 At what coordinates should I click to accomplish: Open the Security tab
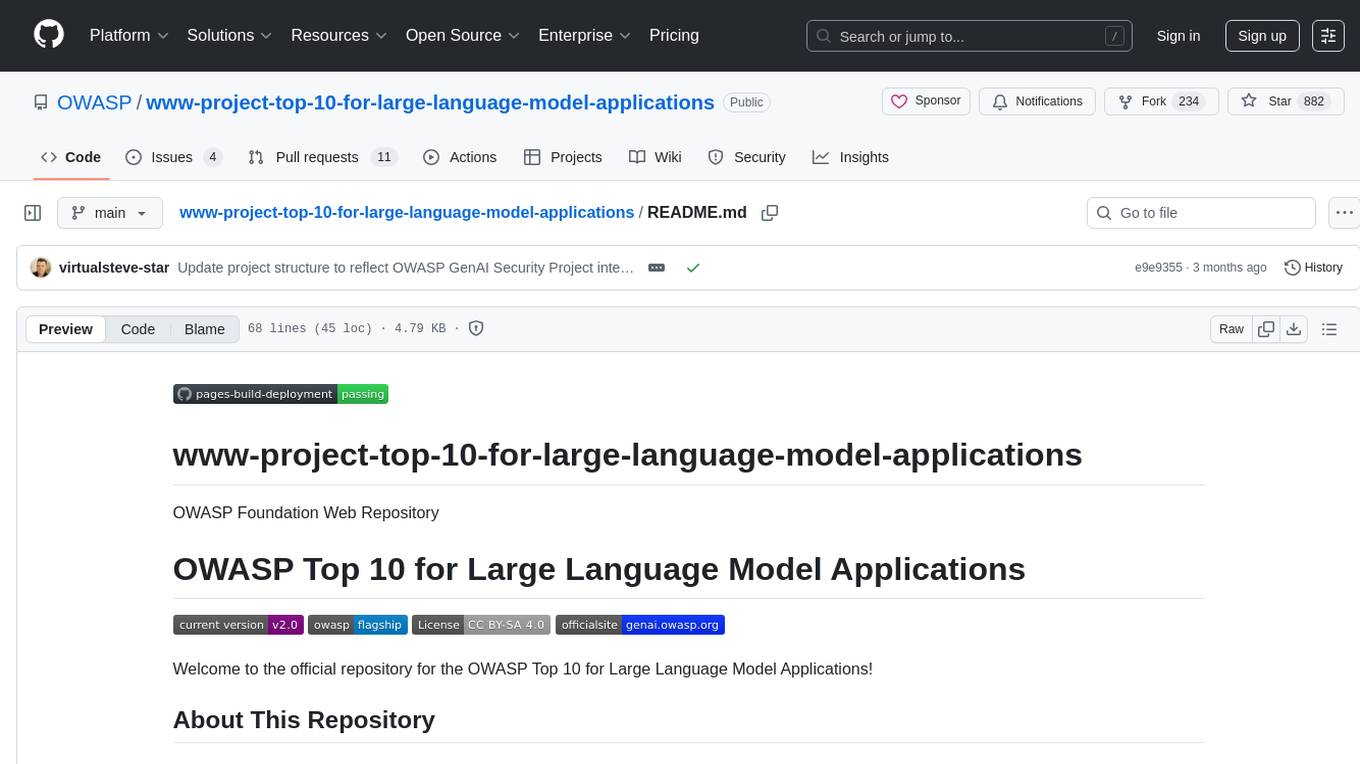pos(747,157)
